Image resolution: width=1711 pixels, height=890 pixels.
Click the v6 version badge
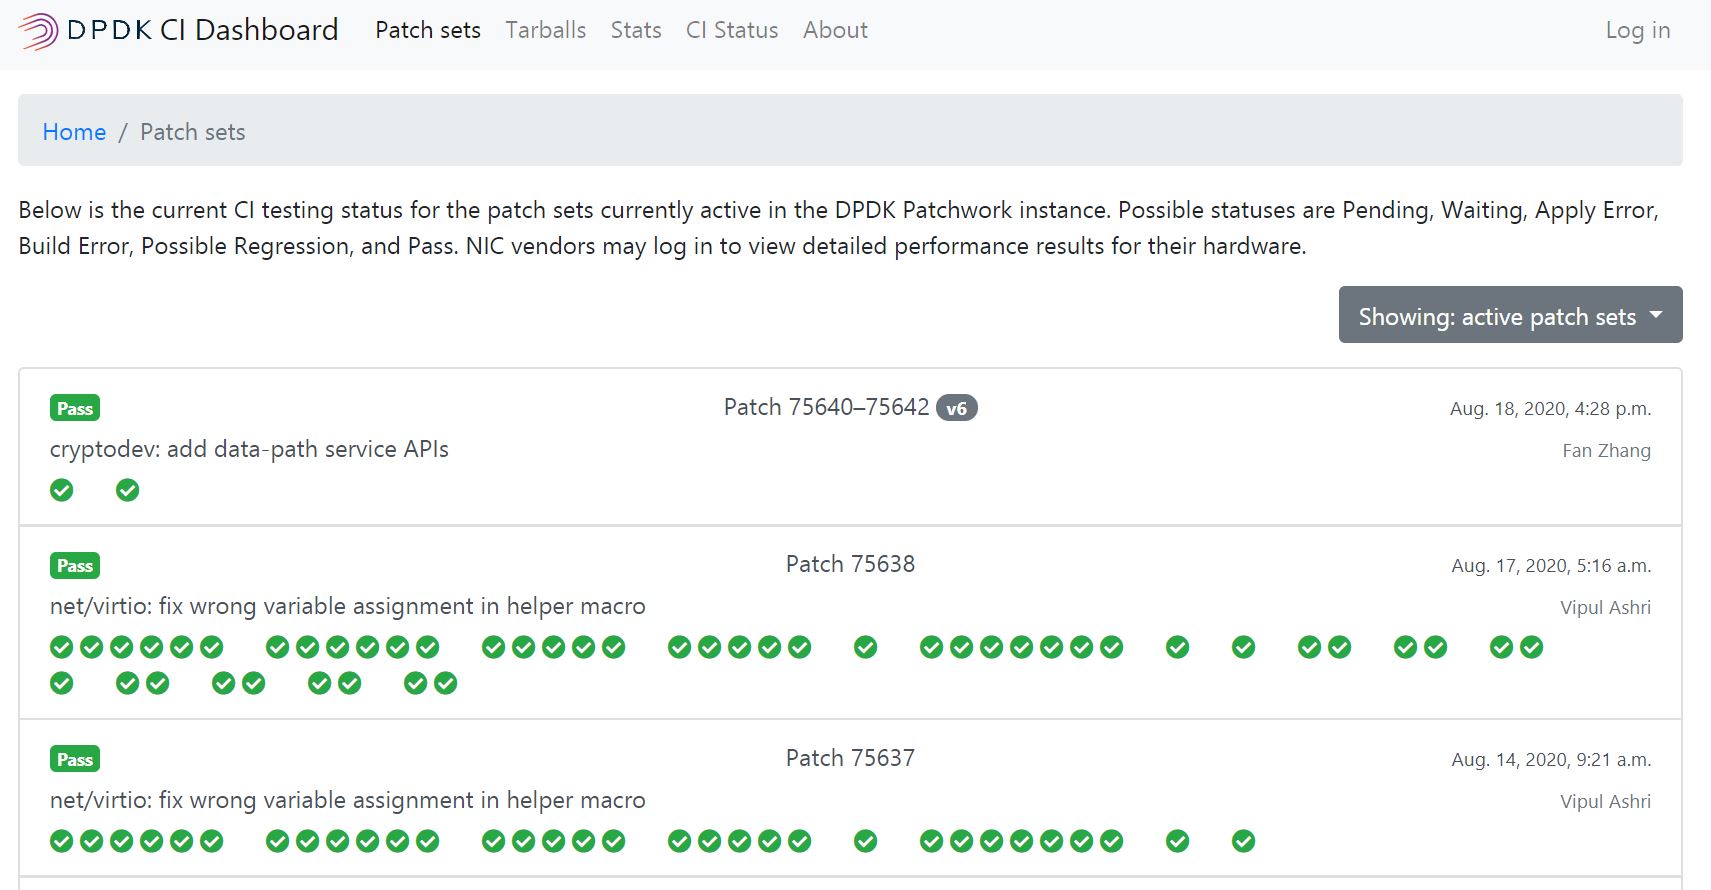coord(957,408)
